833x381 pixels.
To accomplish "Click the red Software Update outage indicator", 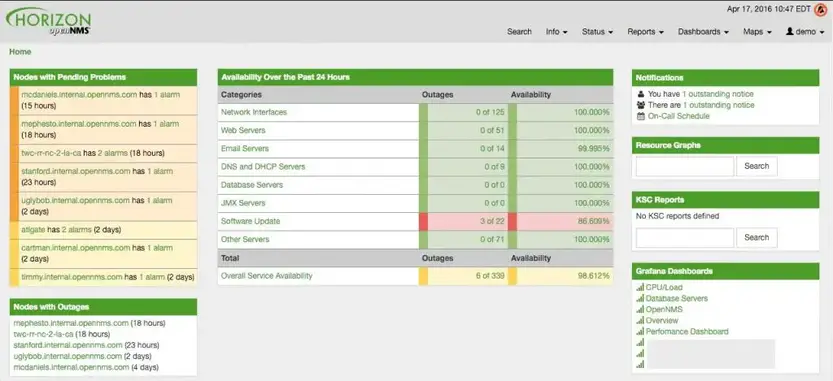I will pyautogui.click(x=423, y=222).
